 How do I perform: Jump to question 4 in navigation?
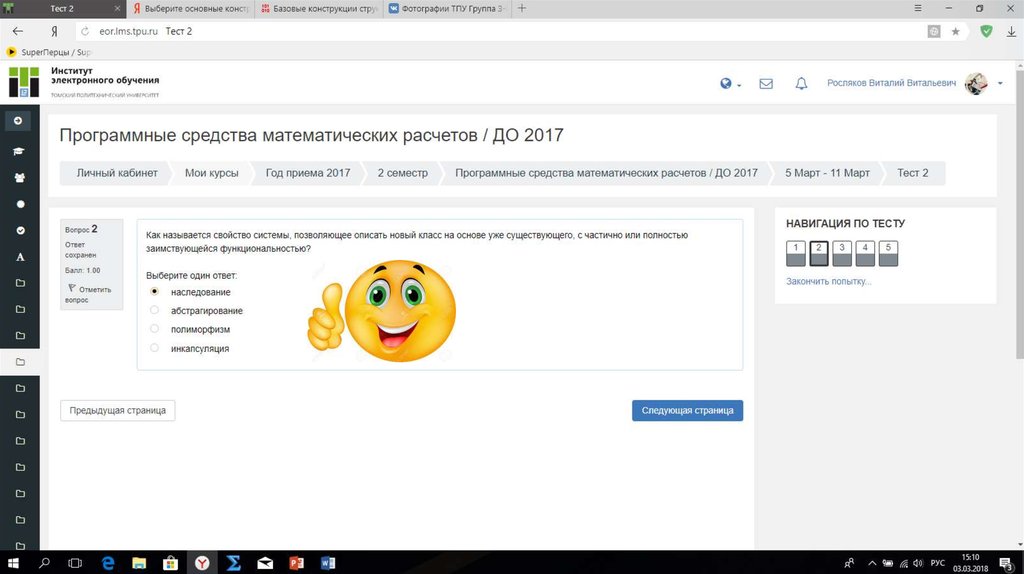(864, 253)
